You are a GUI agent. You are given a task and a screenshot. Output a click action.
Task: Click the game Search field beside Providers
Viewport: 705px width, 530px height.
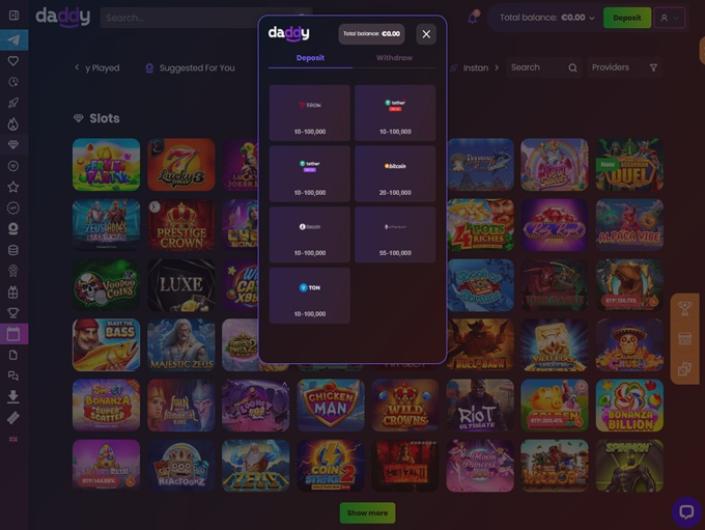(544, 67)
